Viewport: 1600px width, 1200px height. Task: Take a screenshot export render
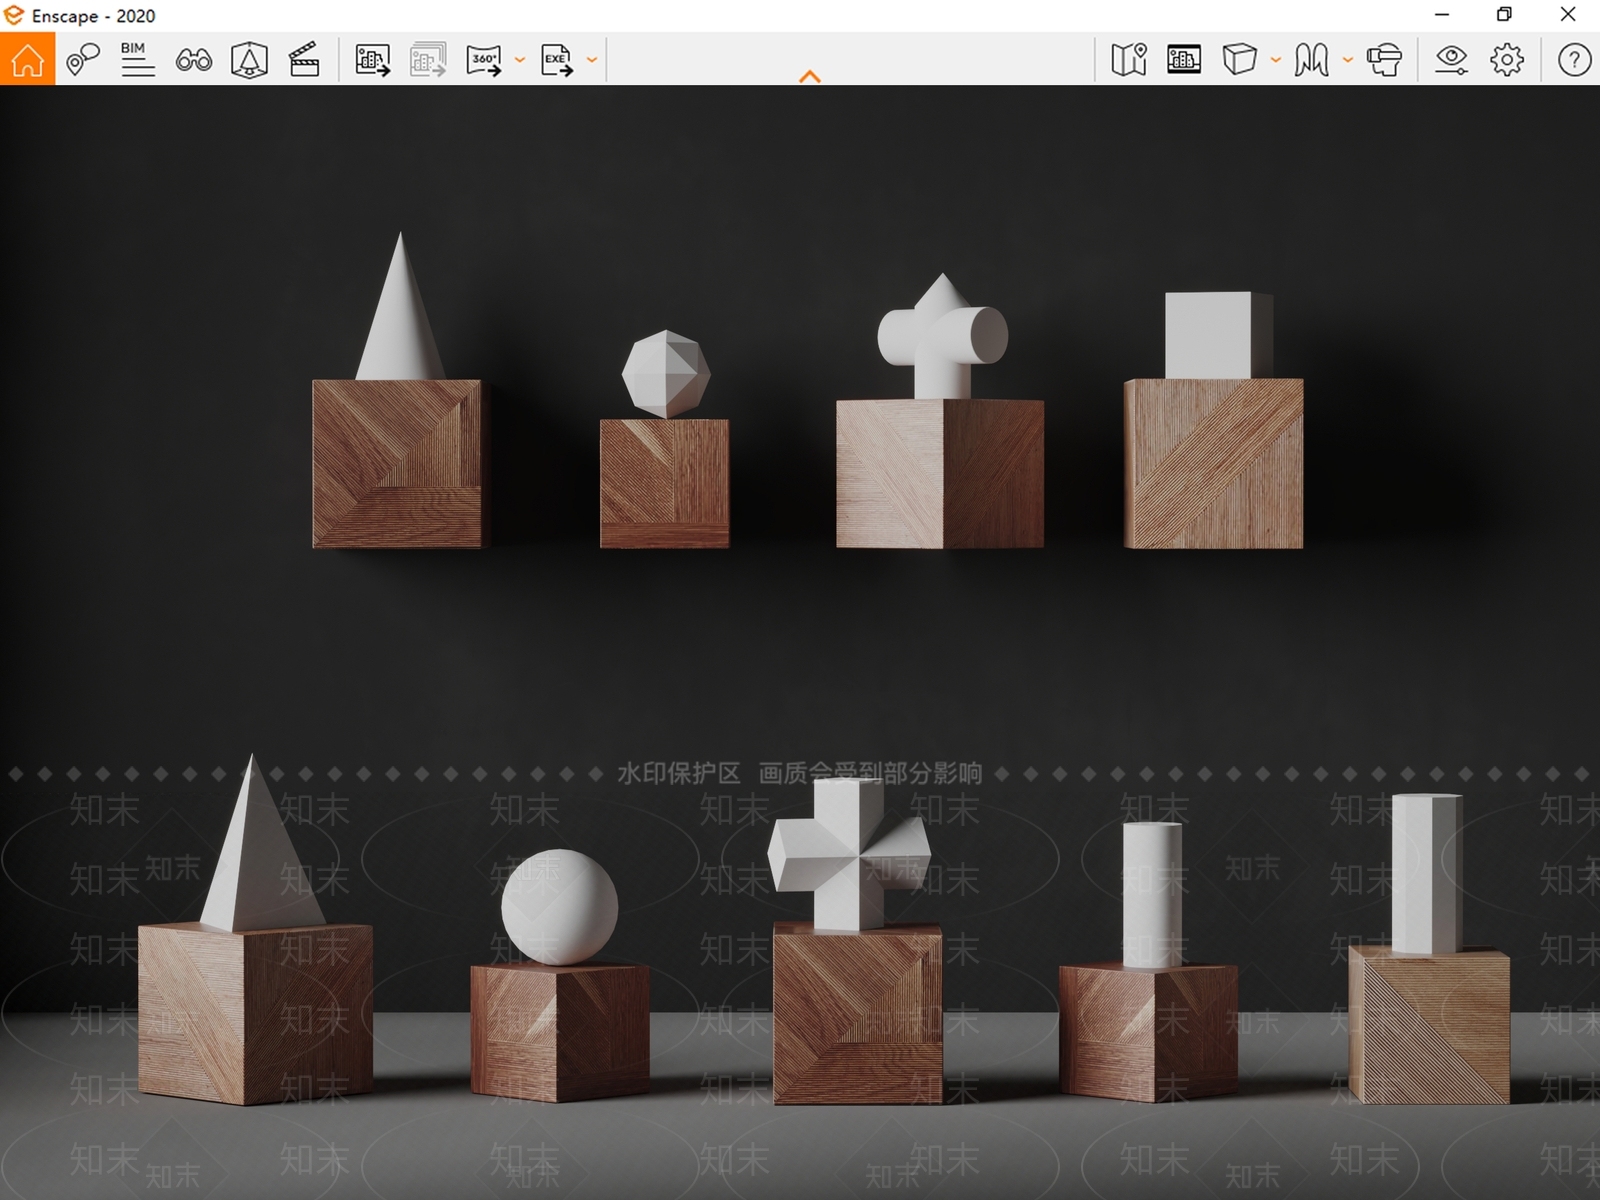[x=373, y=60]
